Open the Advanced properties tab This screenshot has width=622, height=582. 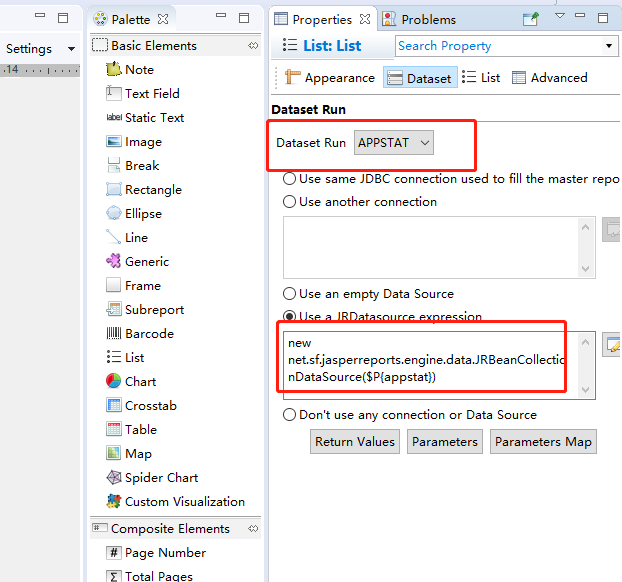(x=550, y=77)
